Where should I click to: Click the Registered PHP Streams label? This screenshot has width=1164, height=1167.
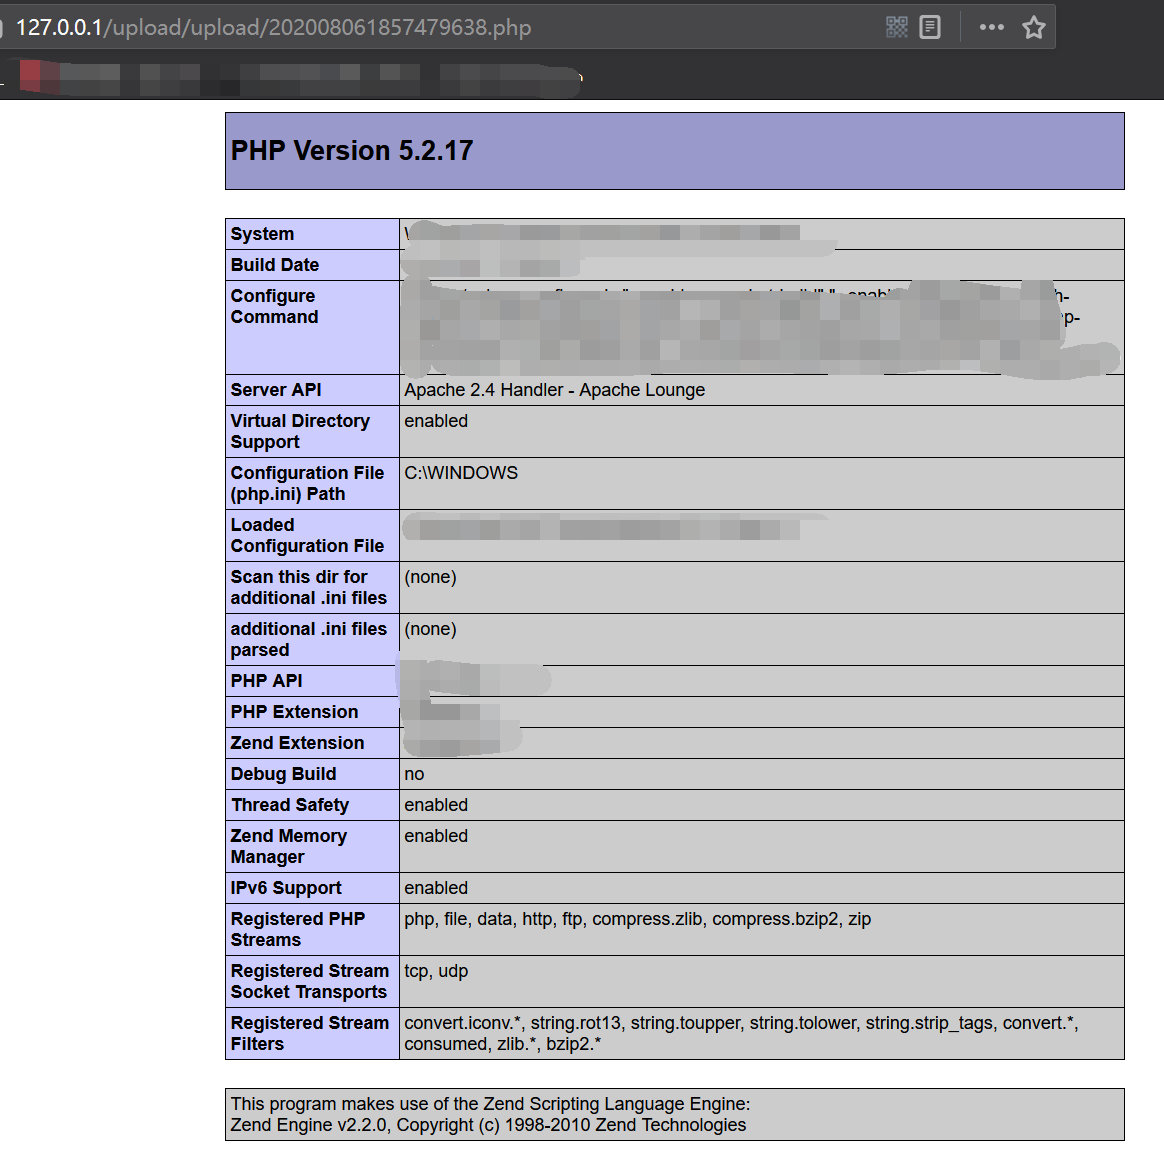point(297,929)
